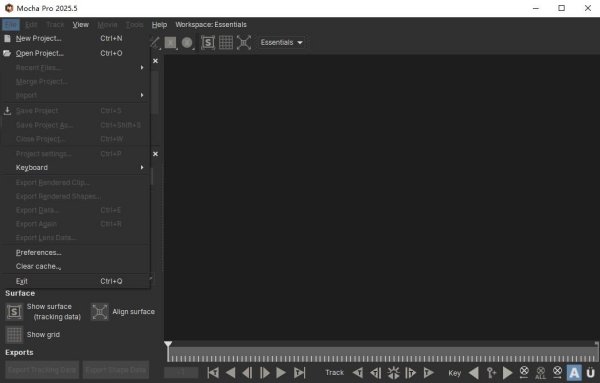
Task: Choose Exit from the File menu
Action: pos(75,281)
